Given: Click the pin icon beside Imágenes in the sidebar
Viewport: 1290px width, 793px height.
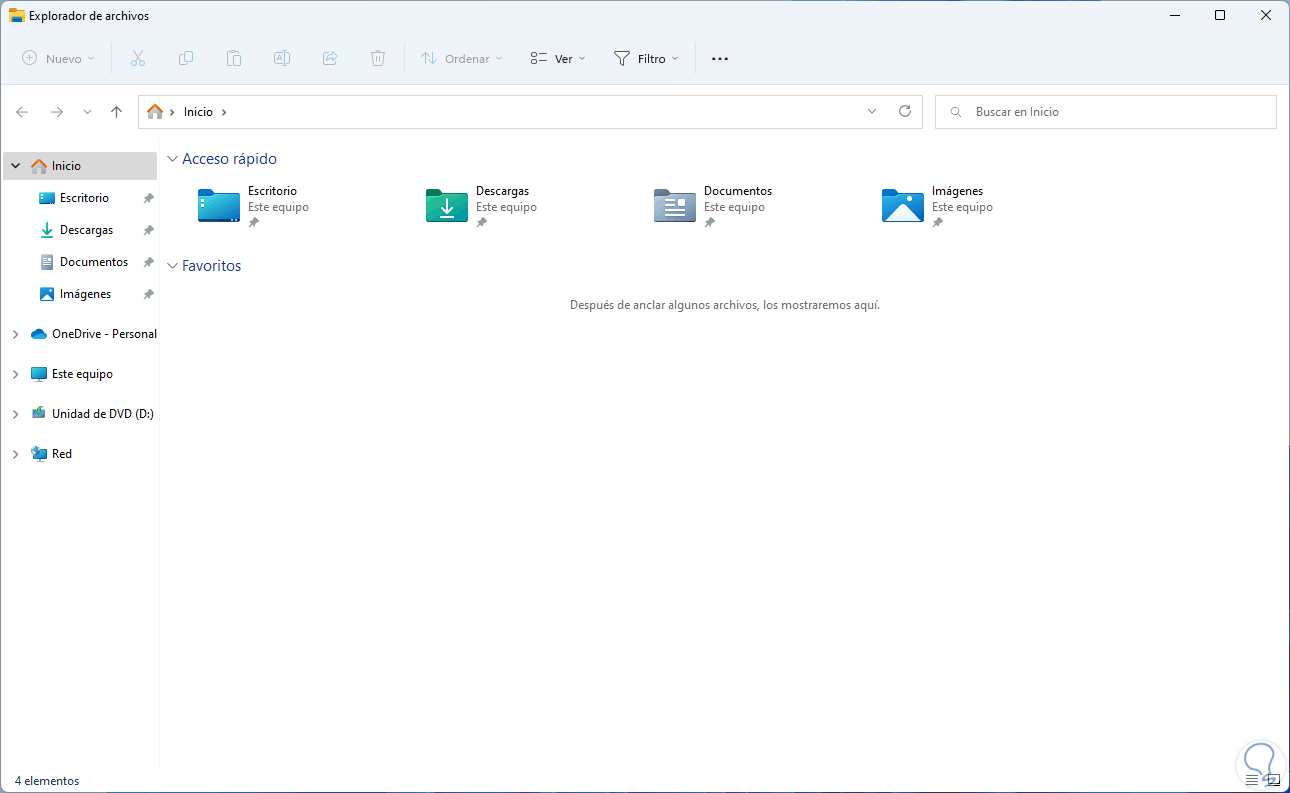Looking at the screenshot, I should pos(148,294).
